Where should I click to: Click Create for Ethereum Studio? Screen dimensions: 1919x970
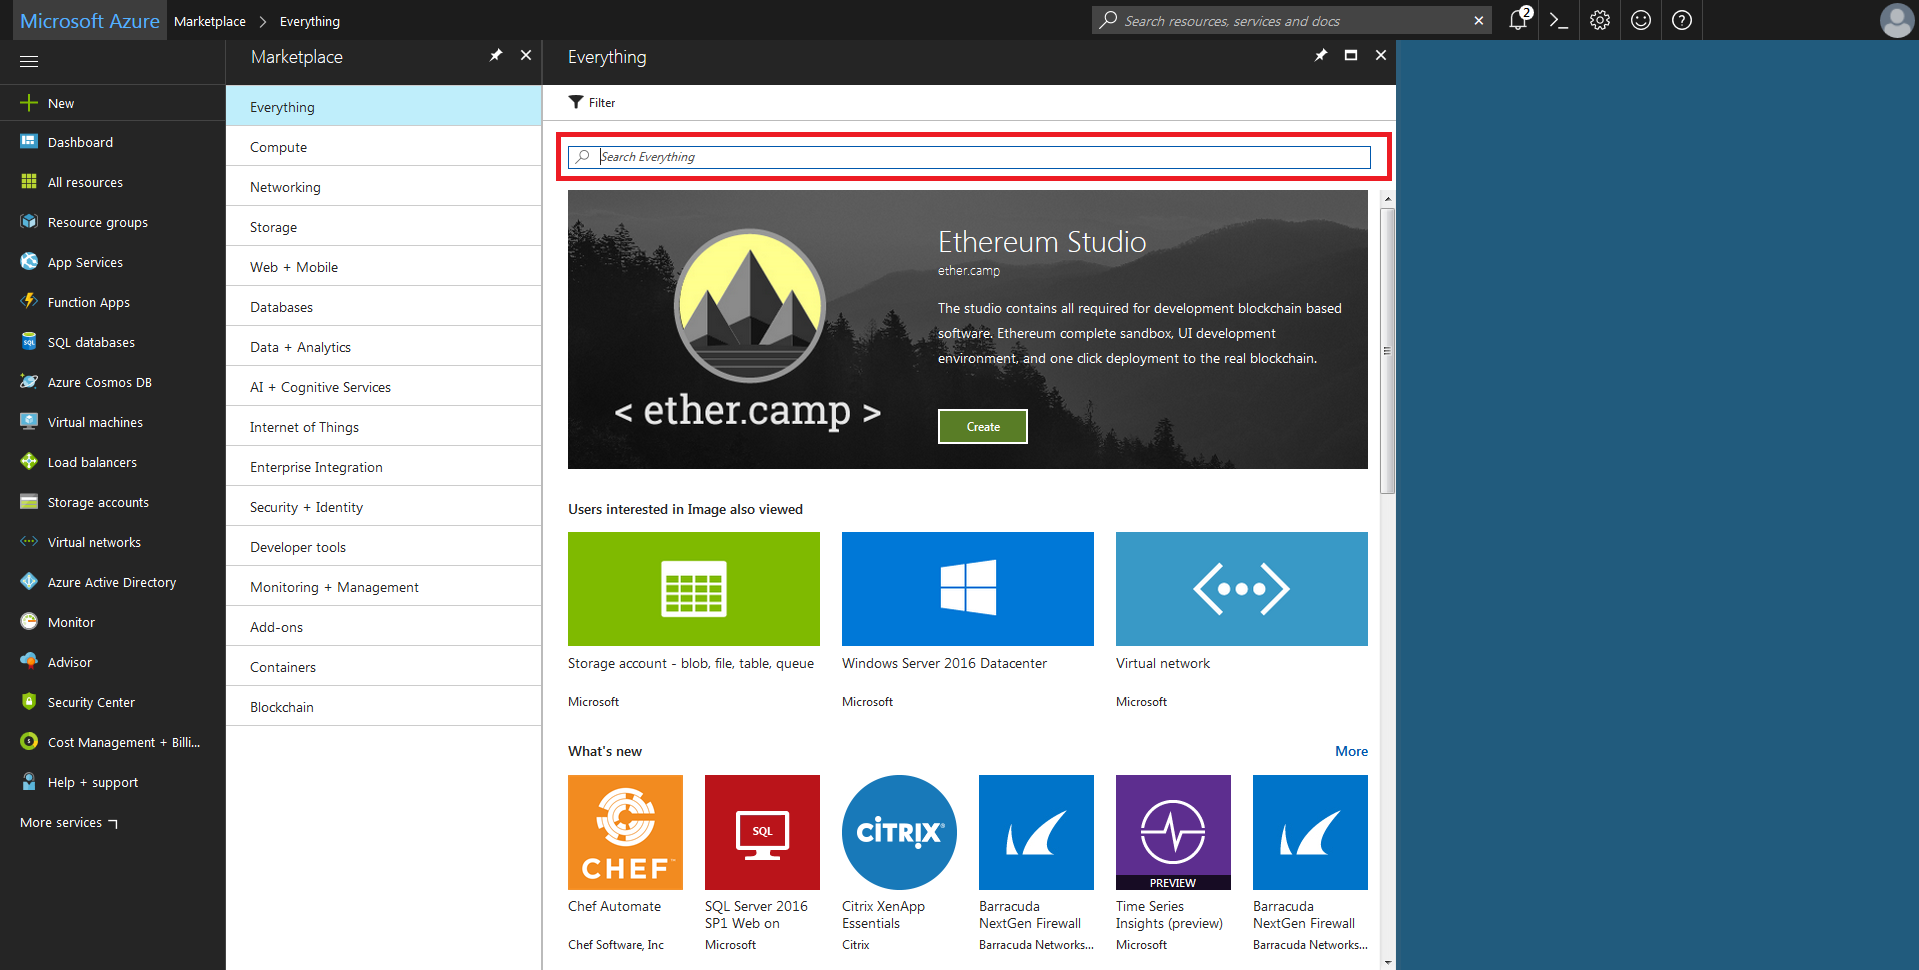coord(982,427)
